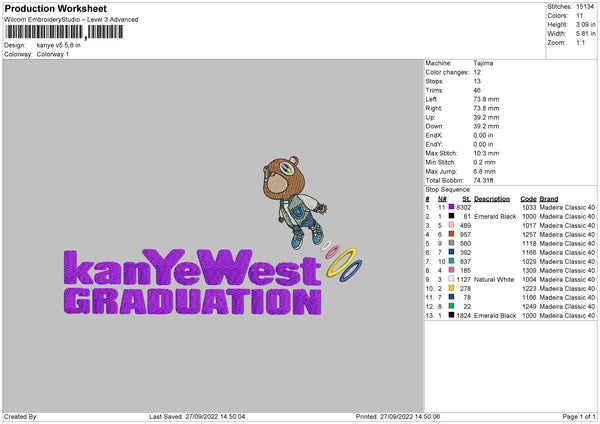Click the Color changes value 12
Viewport: 600px width, 424px height.
pyautogui.click(x=477, y=72)
